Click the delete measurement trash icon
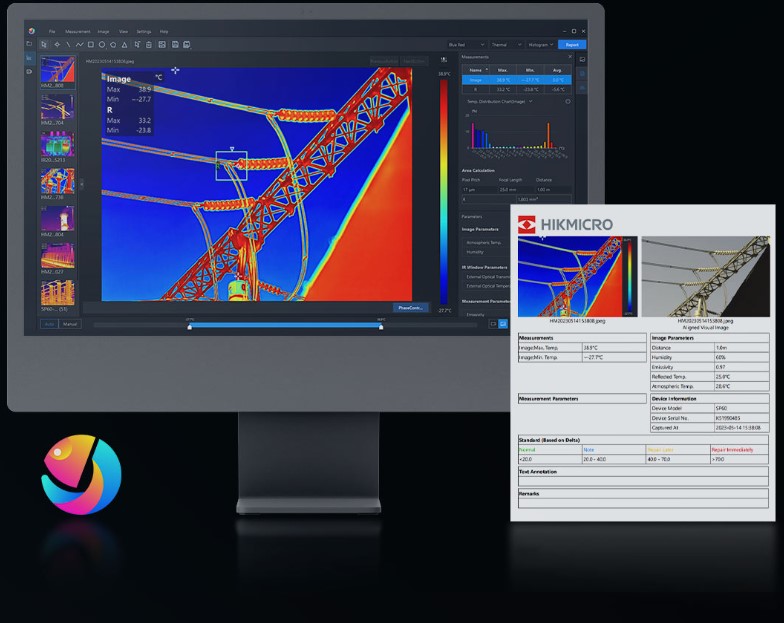 coord(149,45)
